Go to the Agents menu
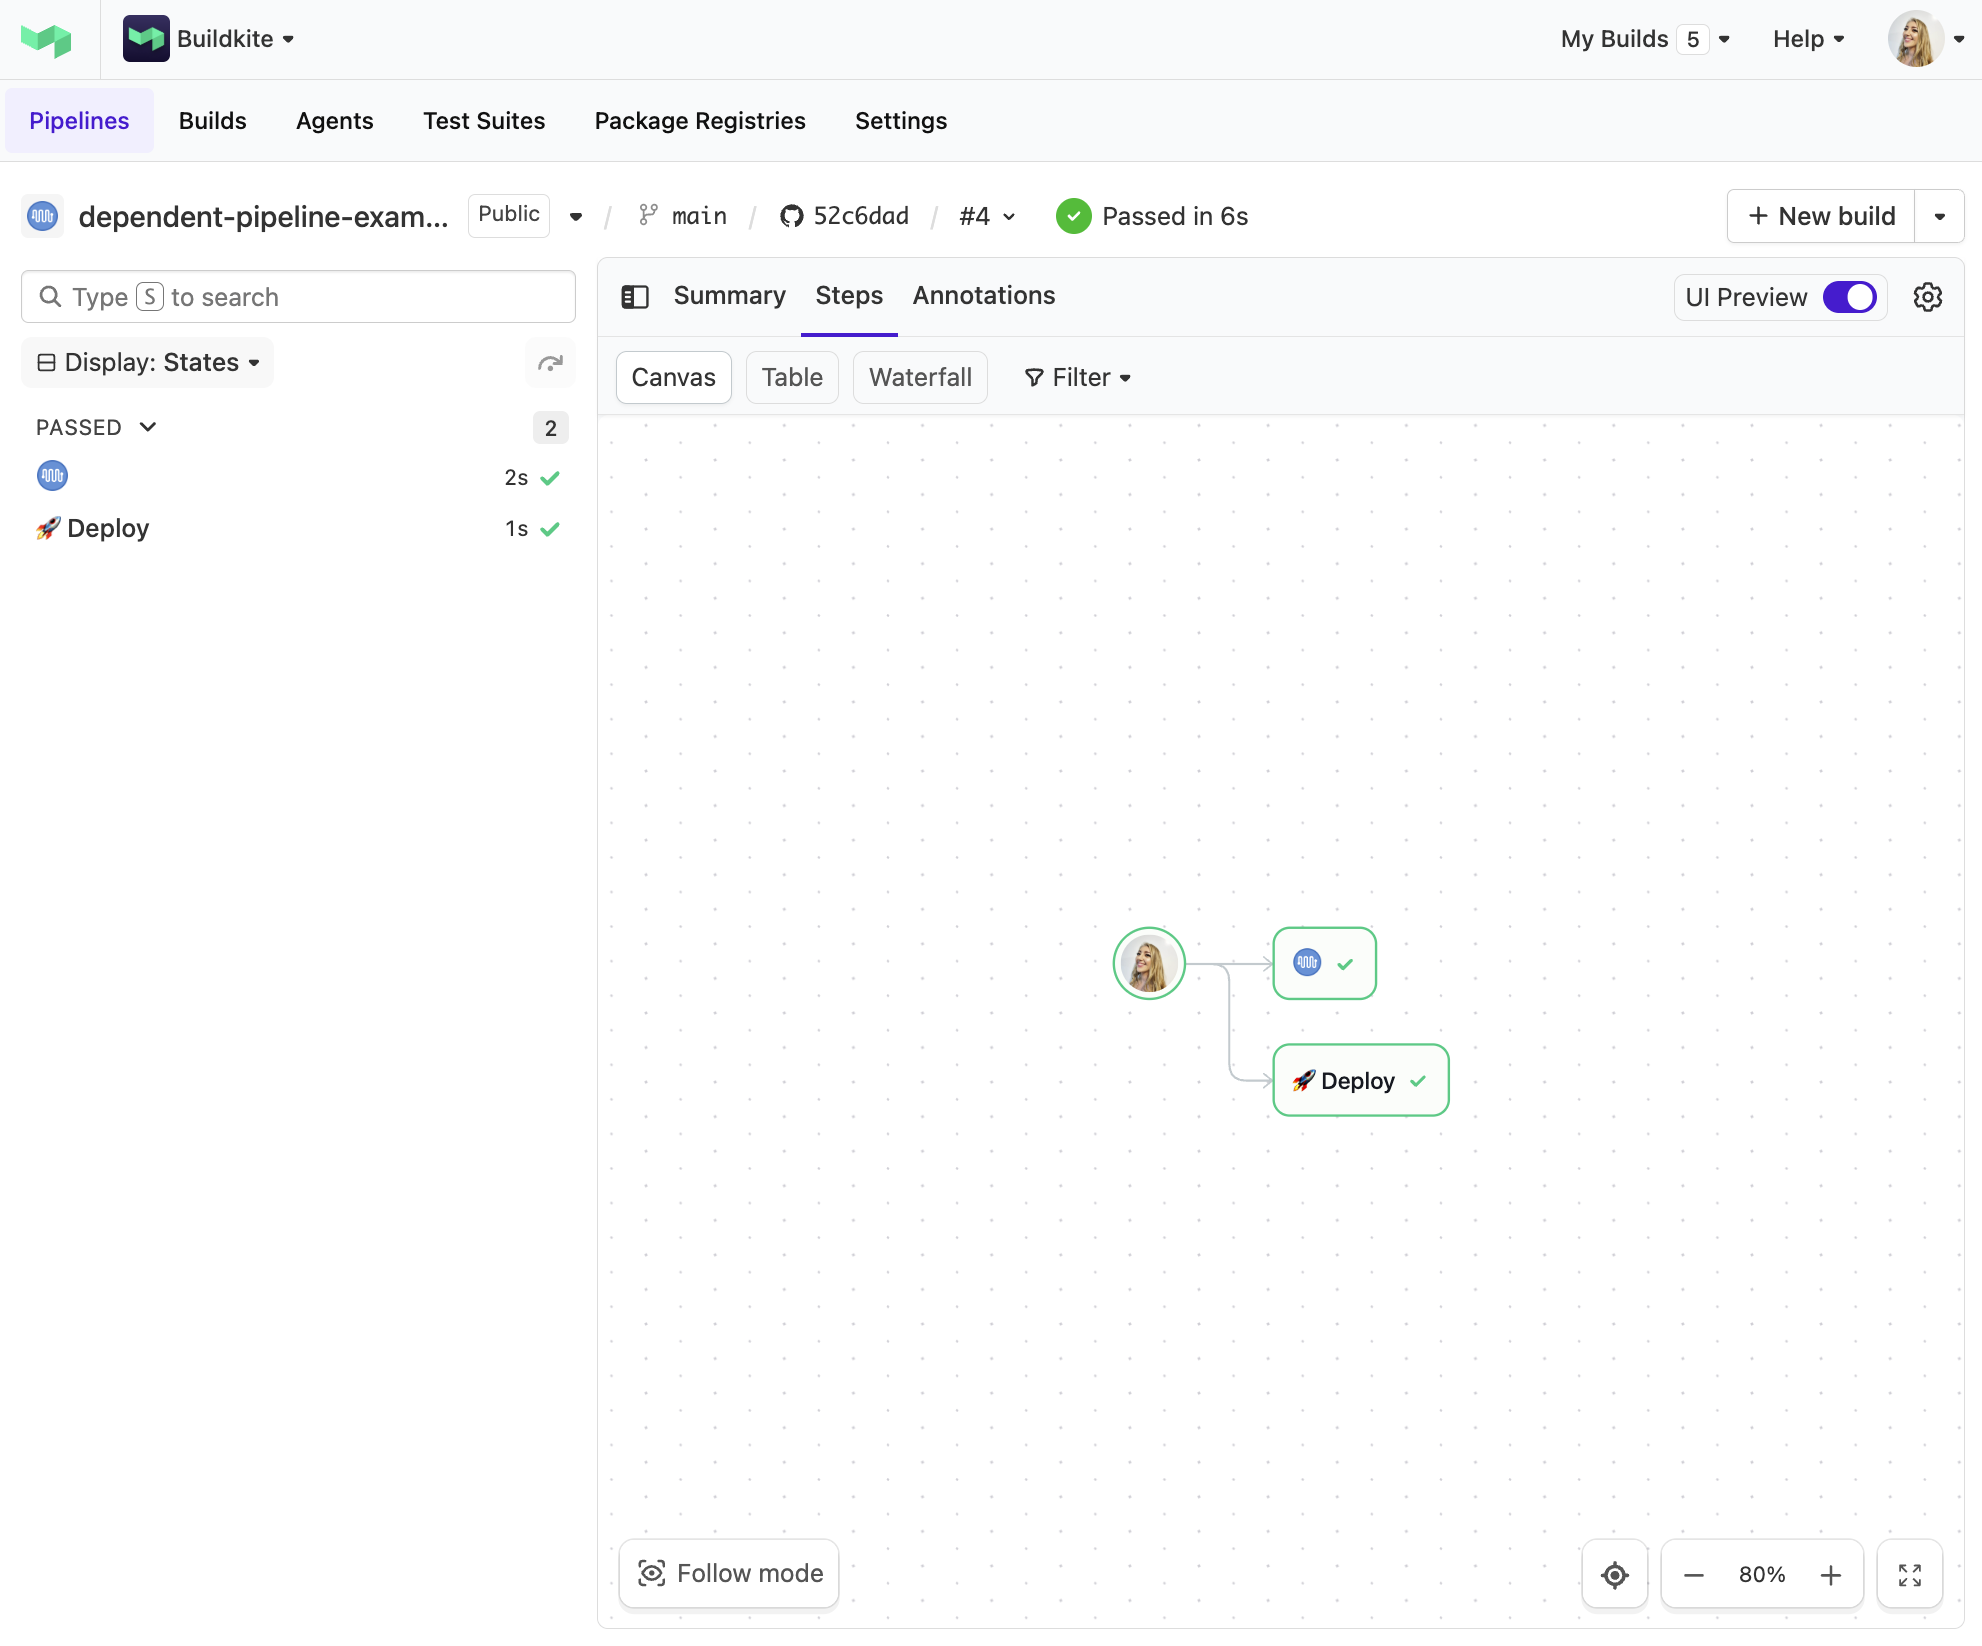Image resolution: width=1982 pixels, height=1646 pixels. (x=334, y=121)
